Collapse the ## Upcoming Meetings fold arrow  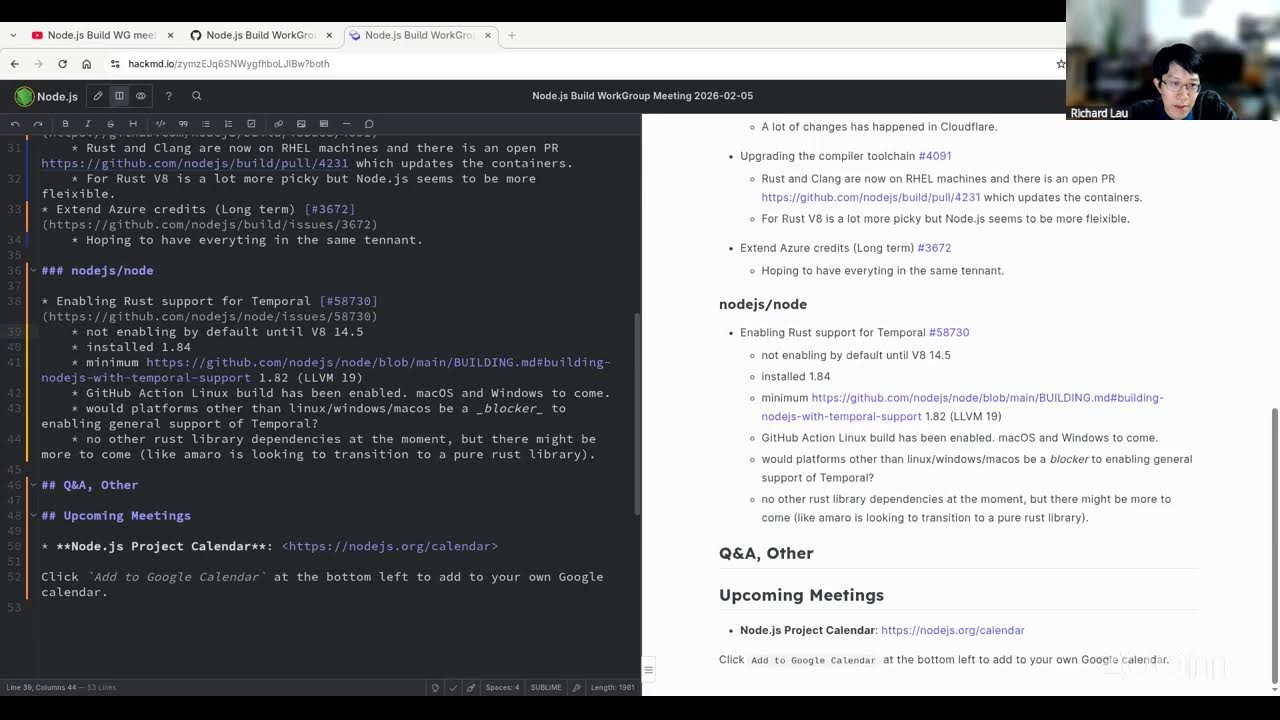pyautogui.click(x=33, y=516)
